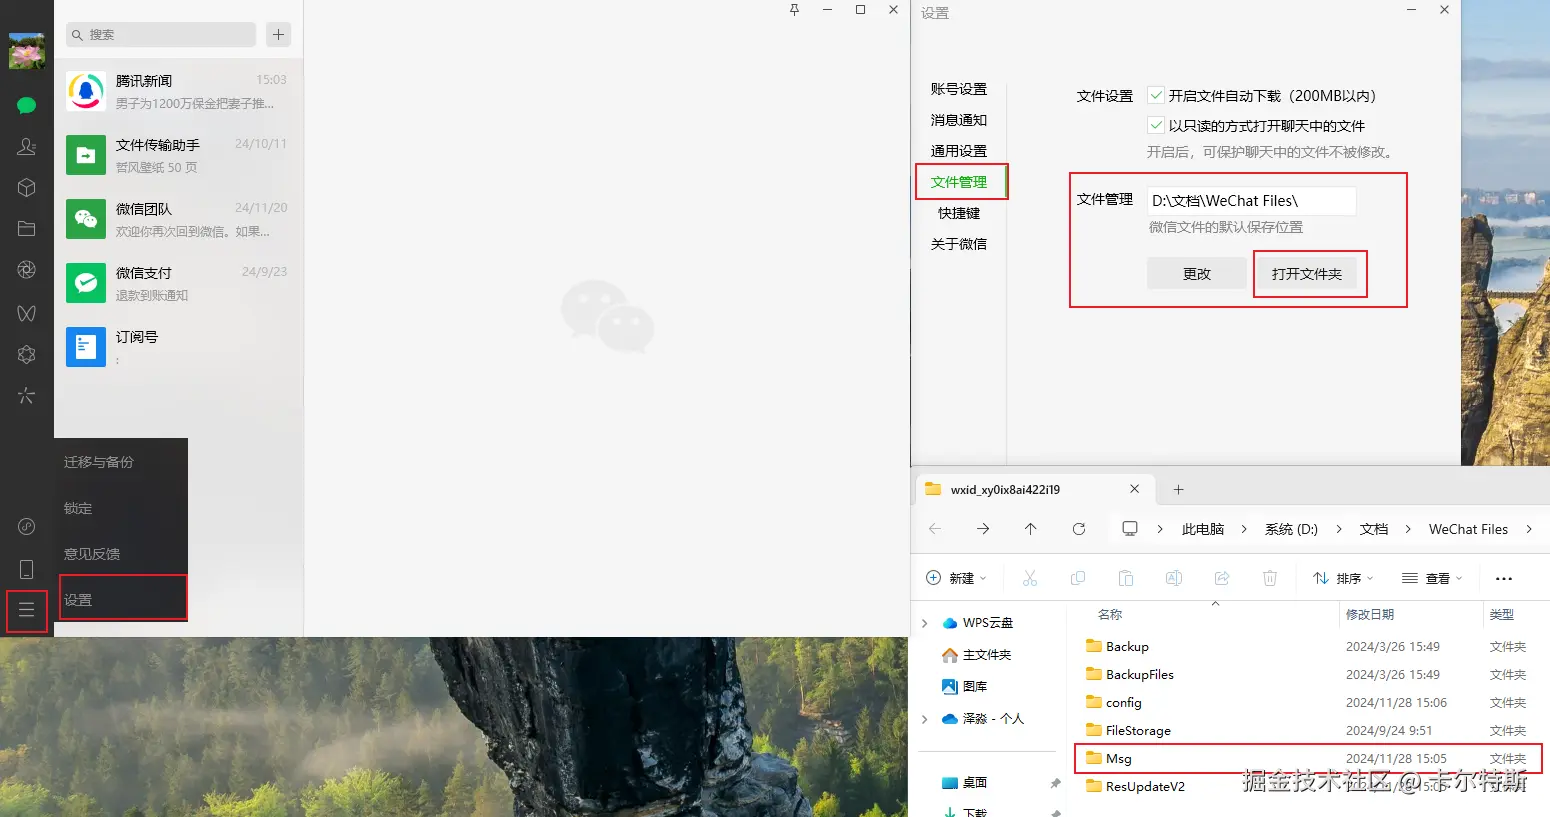
Task: Open Search star icon in WeChat sidebar
Action: pos(27,395)
